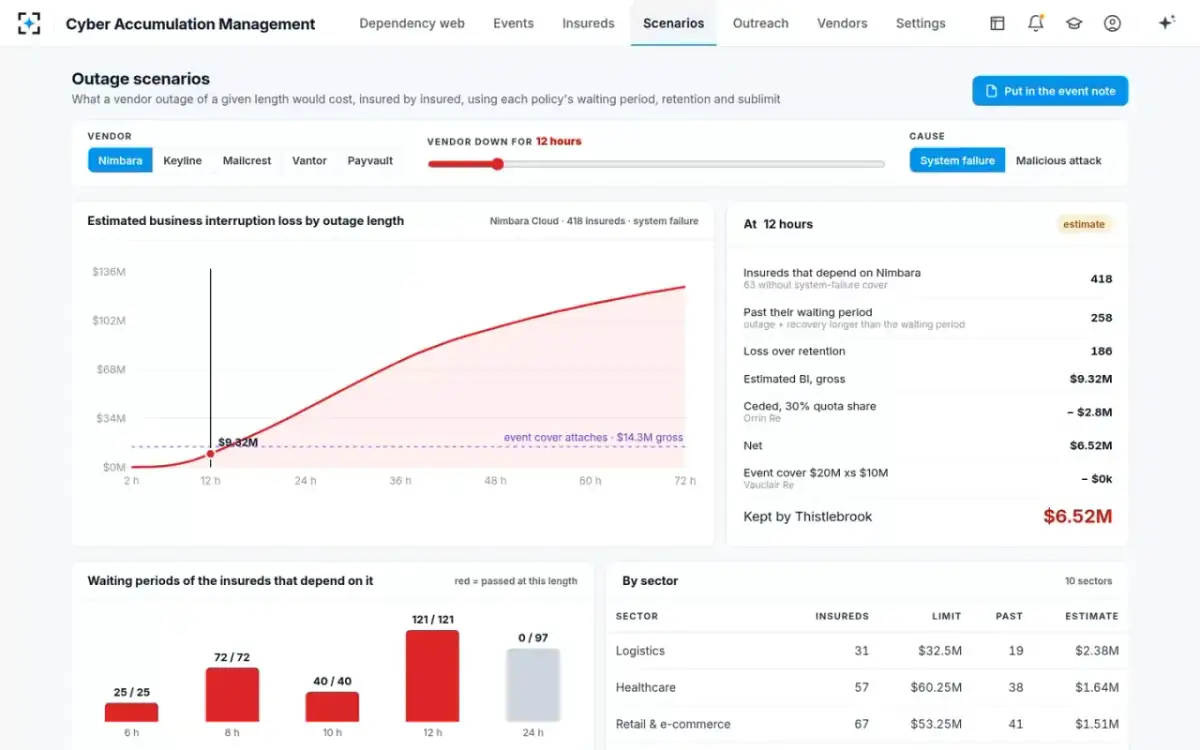
Task: Click the 12 h waiting period bar
Action: click(433, 676)
